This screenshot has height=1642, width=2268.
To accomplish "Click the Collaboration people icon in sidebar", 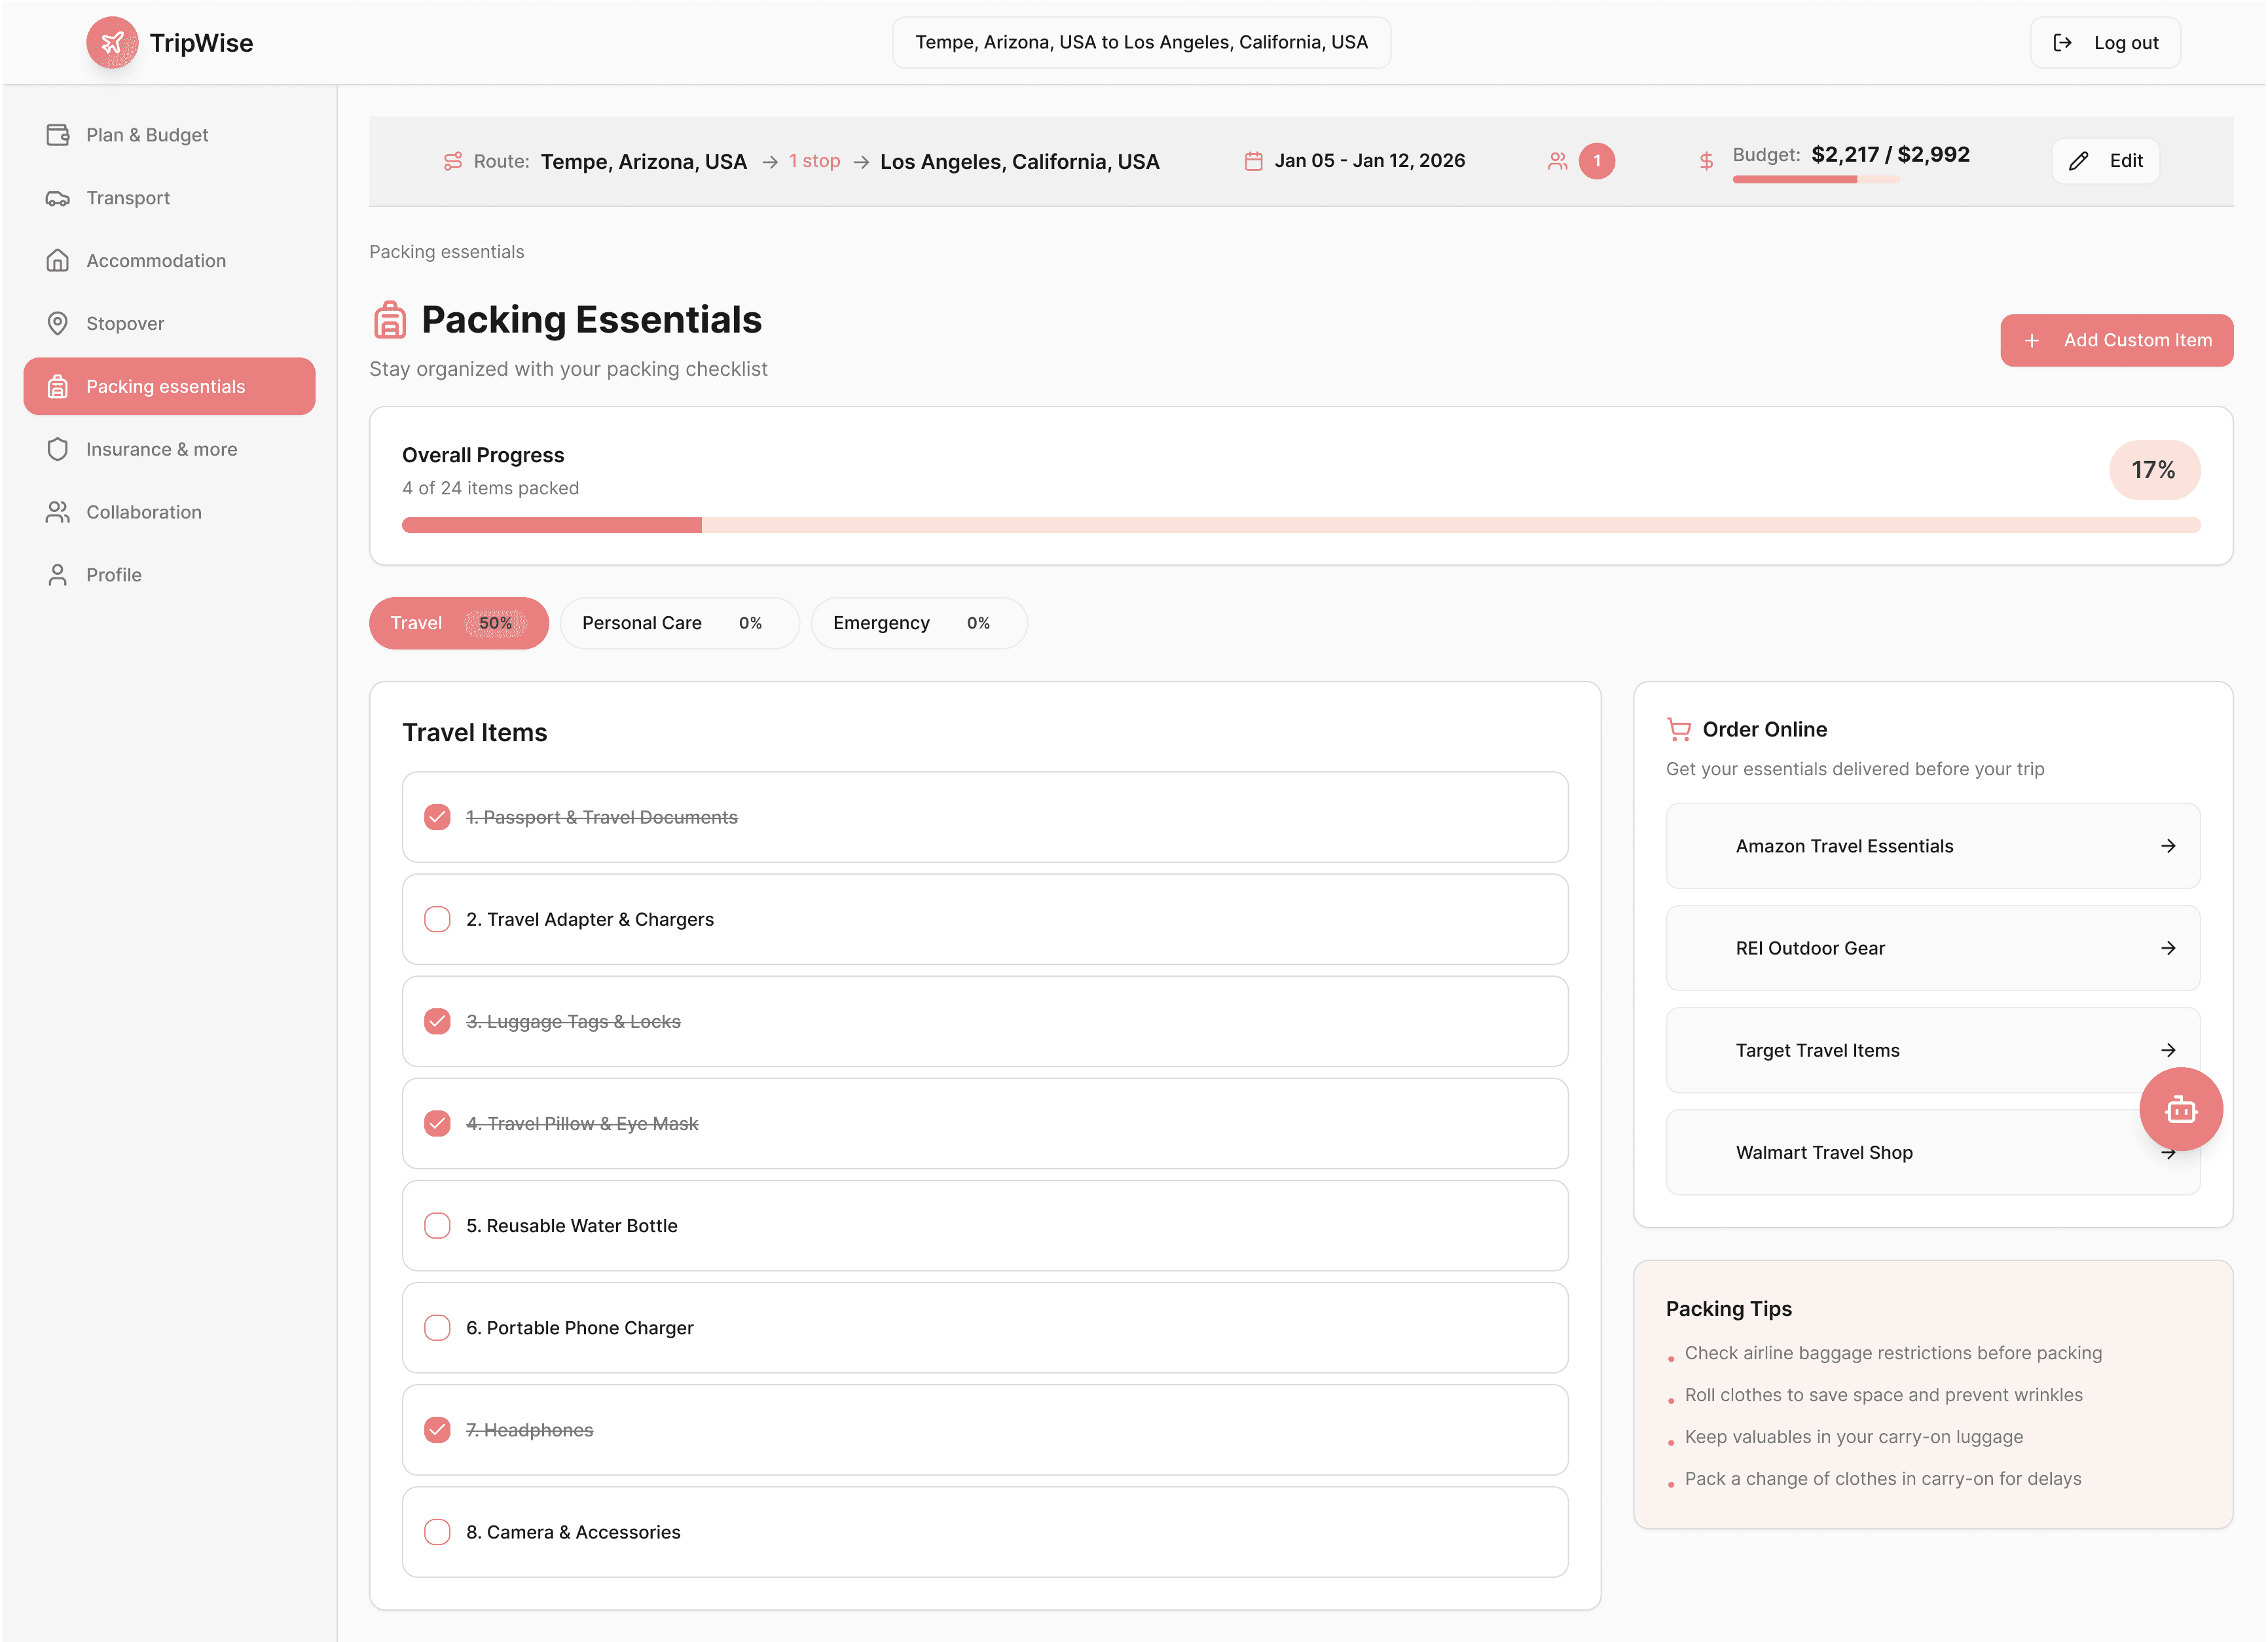I will pyautogui.click(x=58, y=512).
